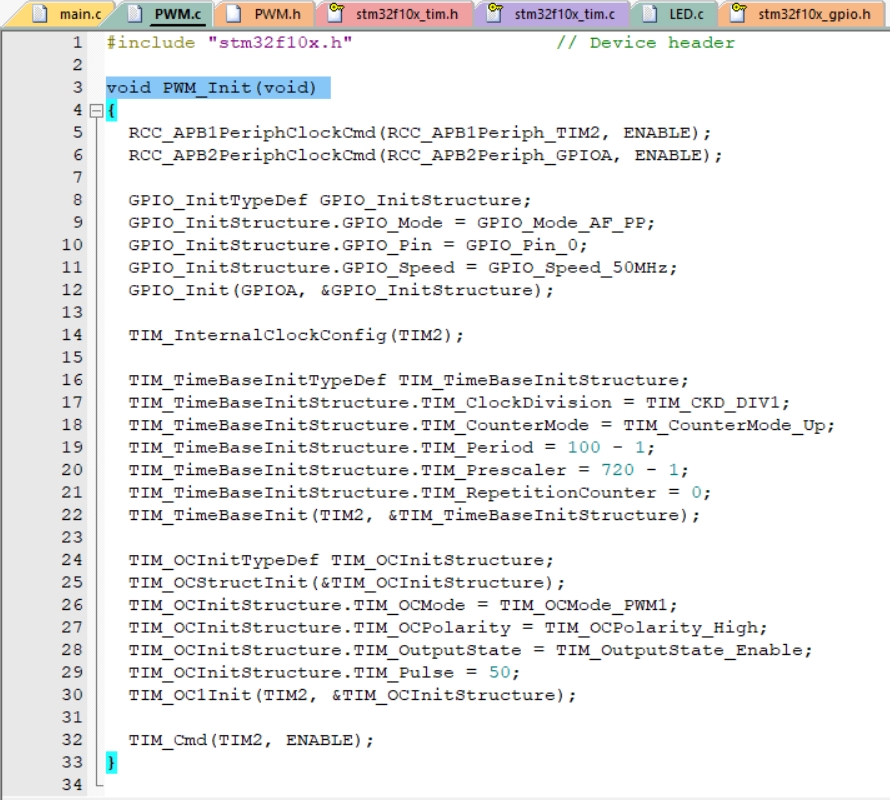890x800 pixels.
Task: Open the stm32f10x_gpio.h tab
Action: [801, 14]
